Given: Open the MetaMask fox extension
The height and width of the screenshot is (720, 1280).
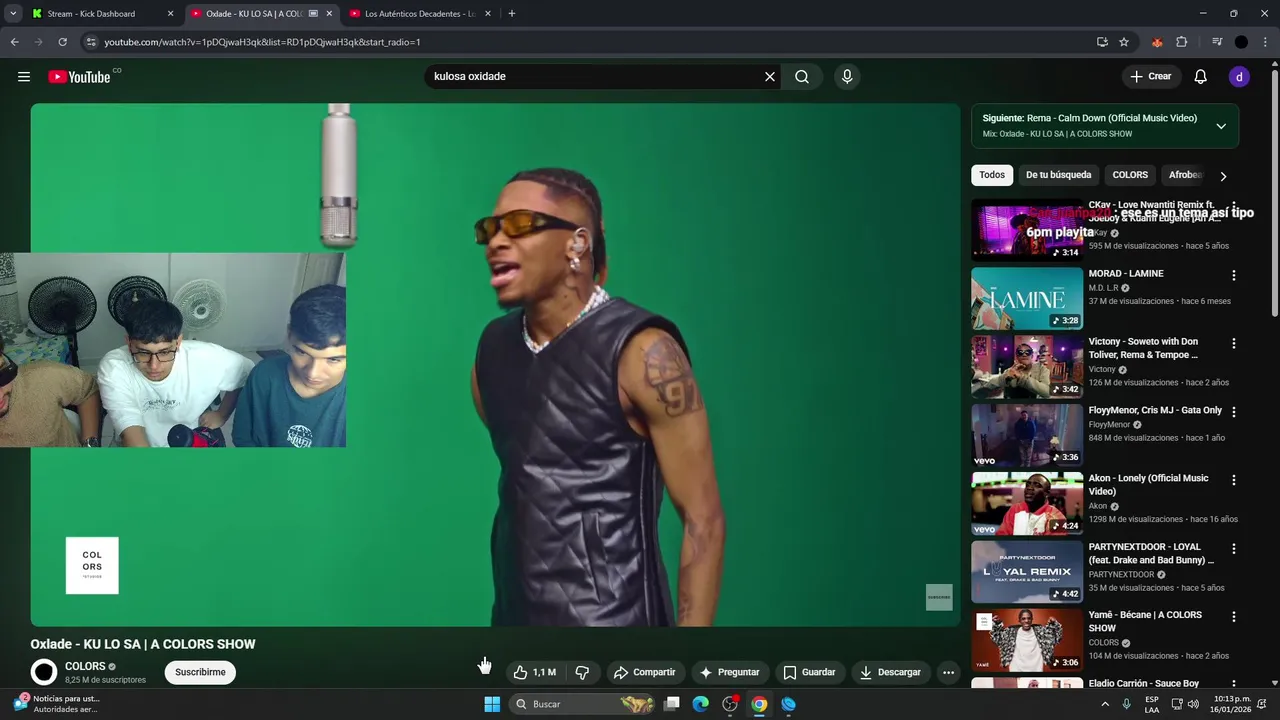Looking at the screenshot, I should [x=1157, y=42].
